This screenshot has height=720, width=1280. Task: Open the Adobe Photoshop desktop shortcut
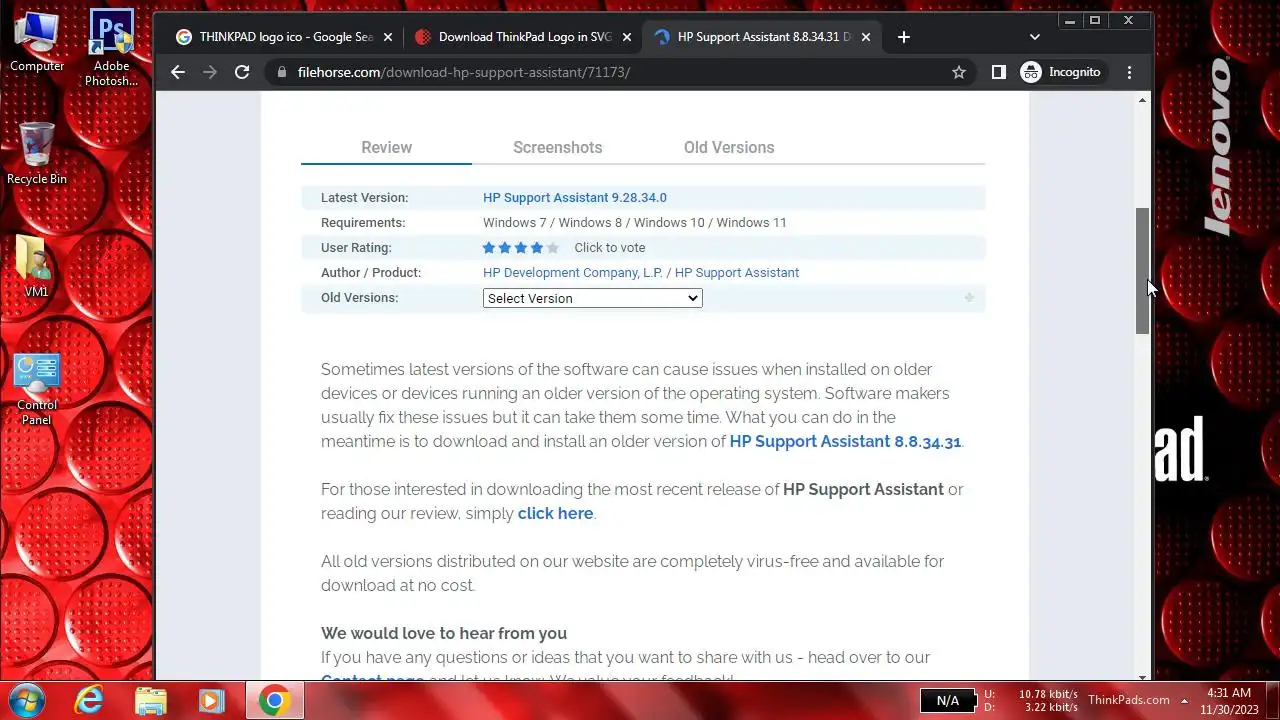[111, 47]
